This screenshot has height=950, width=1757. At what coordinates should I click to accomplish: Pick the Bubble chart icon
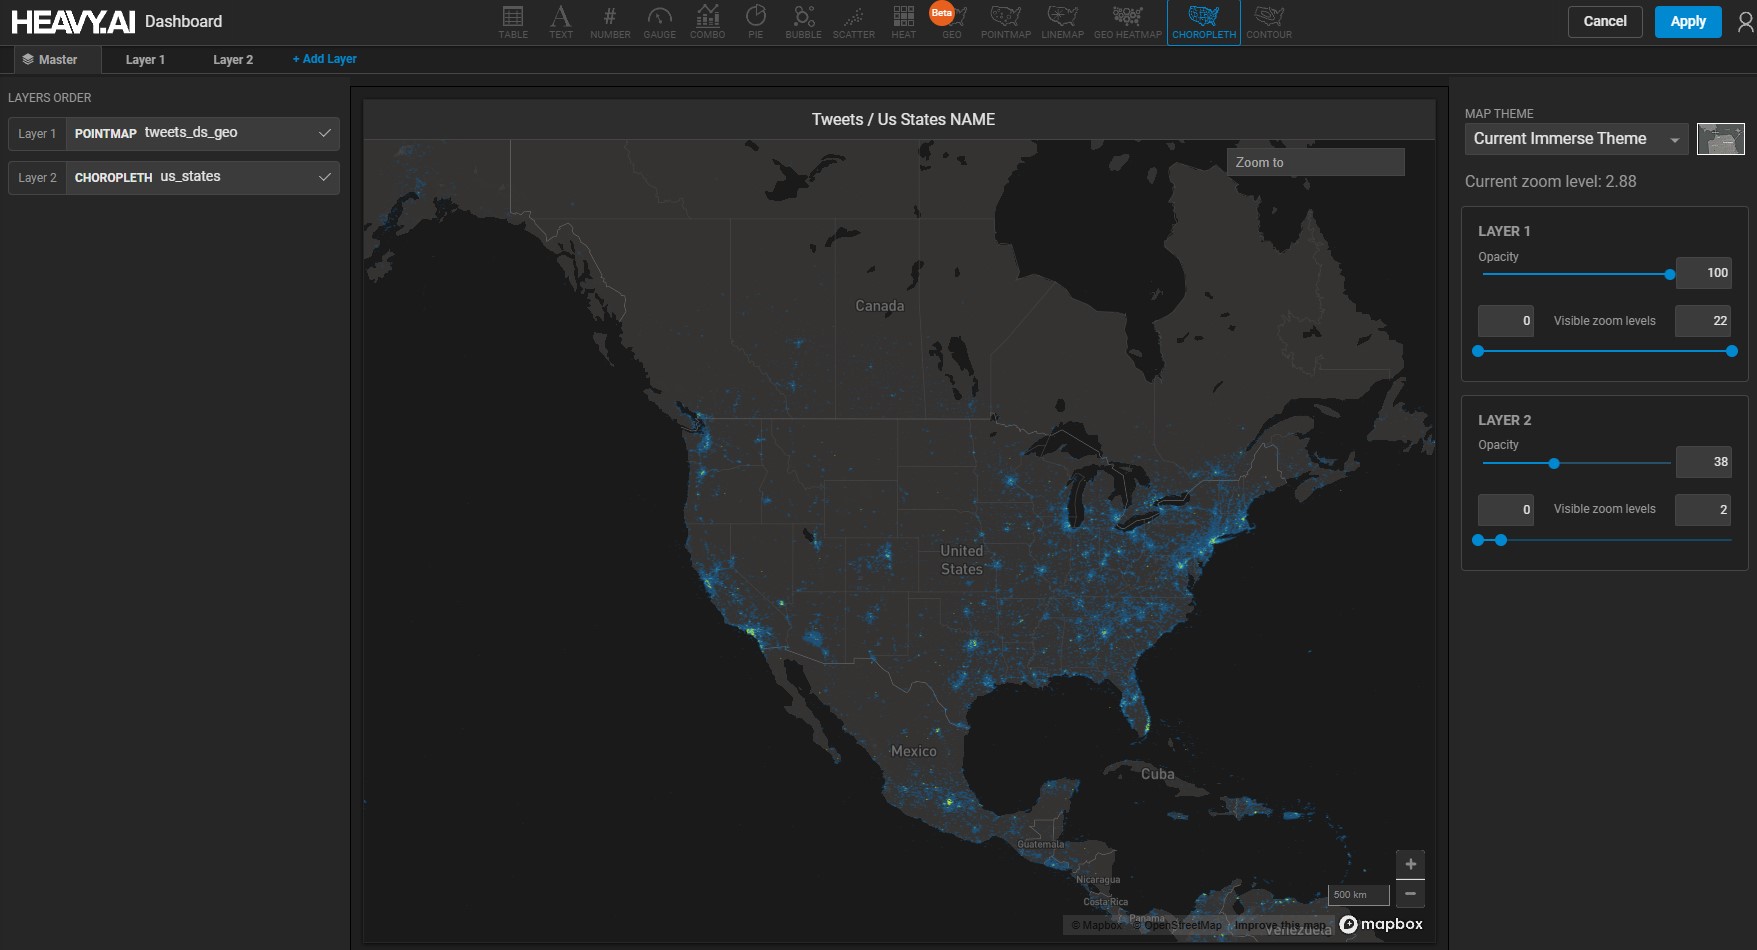pyautogui.click(x=803, y=21)
